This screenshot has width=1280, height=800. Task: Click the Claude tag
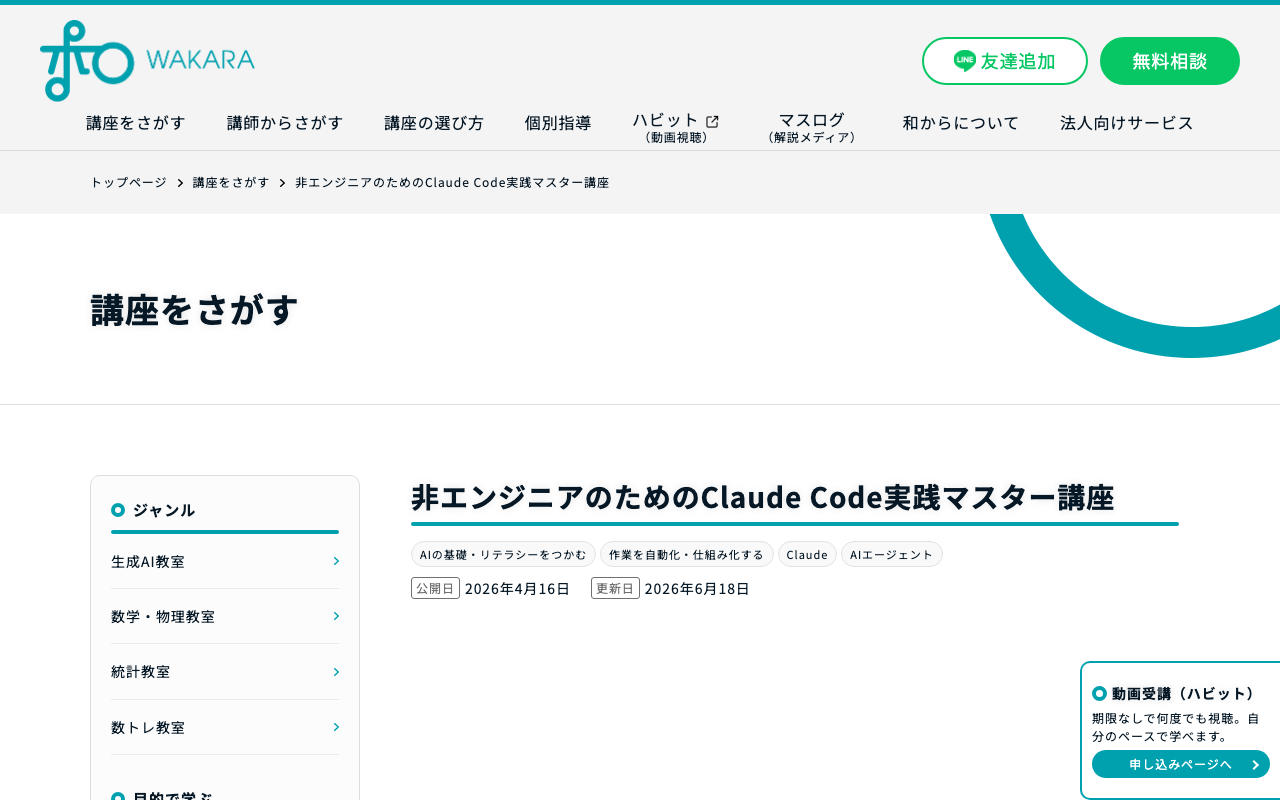[807, 554]
